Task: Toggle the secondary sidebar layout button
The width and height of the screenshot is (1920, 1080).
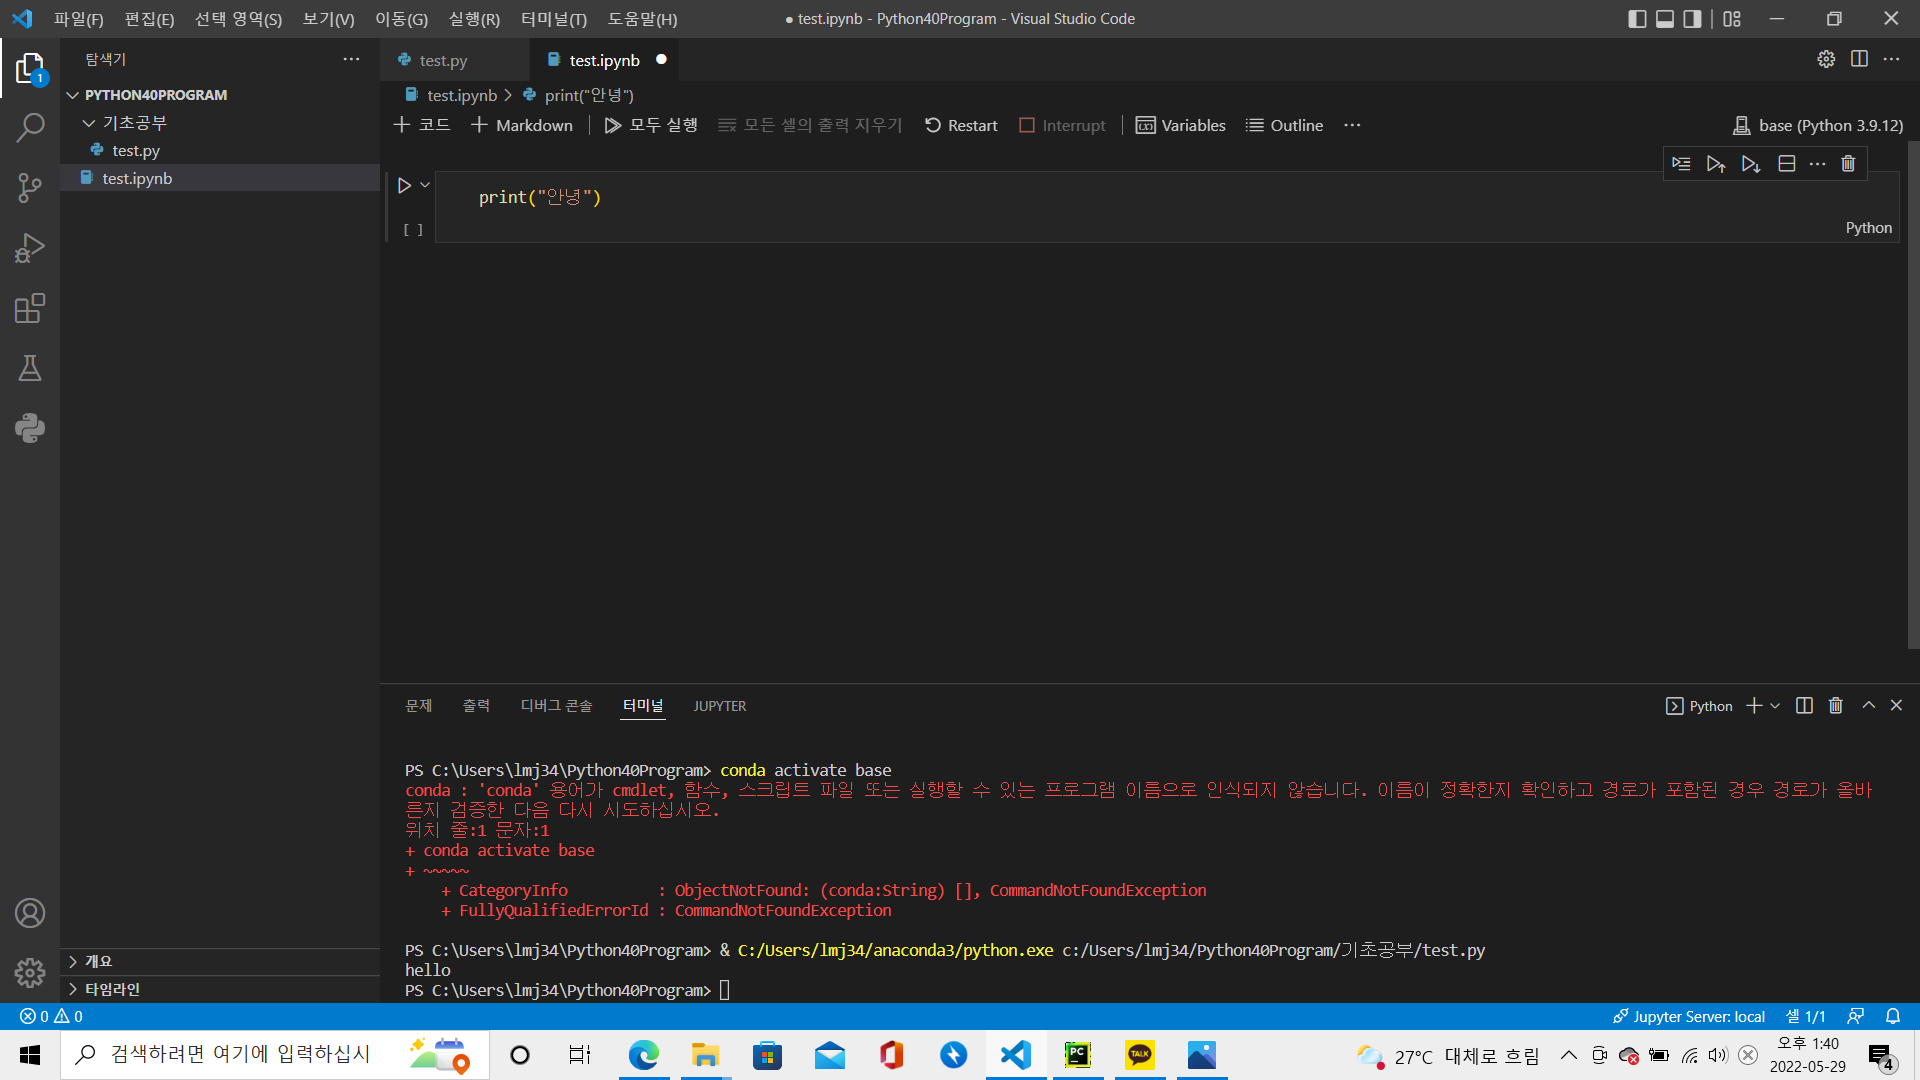Action: tap(1692, 19)
